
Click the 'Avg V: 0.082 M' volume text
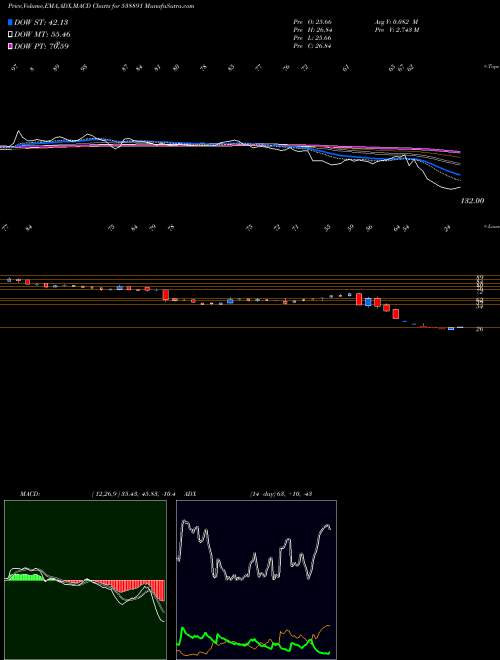click(396, 22)
